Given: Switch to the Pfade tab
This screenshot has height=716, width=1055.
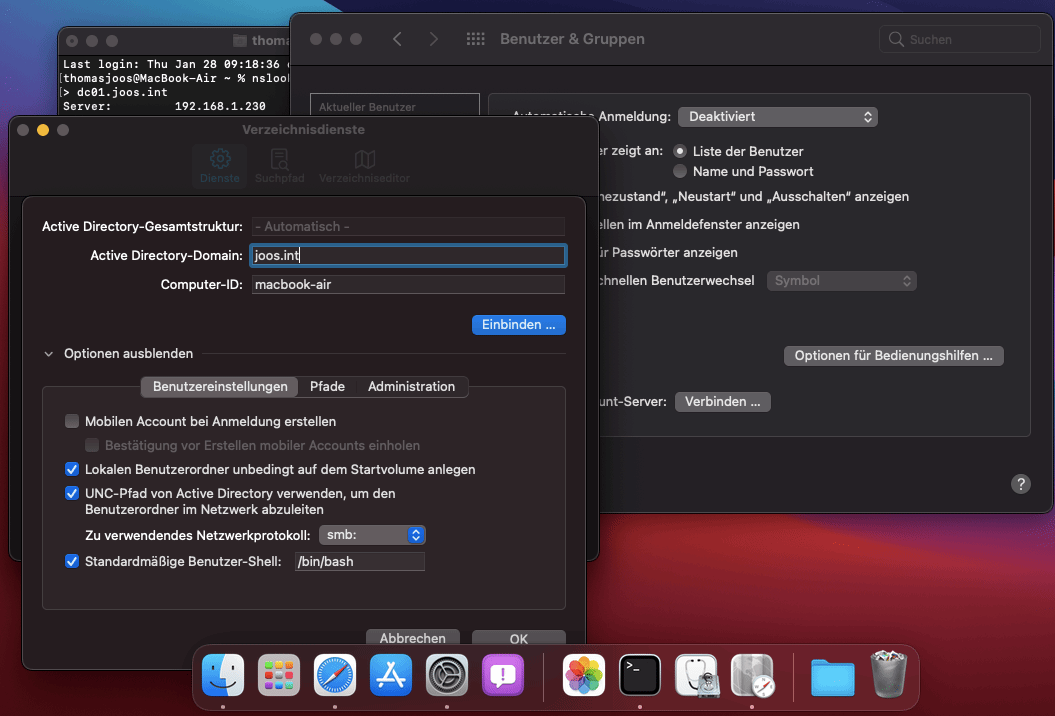Looking at the screenshot, I should pos(327,386).
